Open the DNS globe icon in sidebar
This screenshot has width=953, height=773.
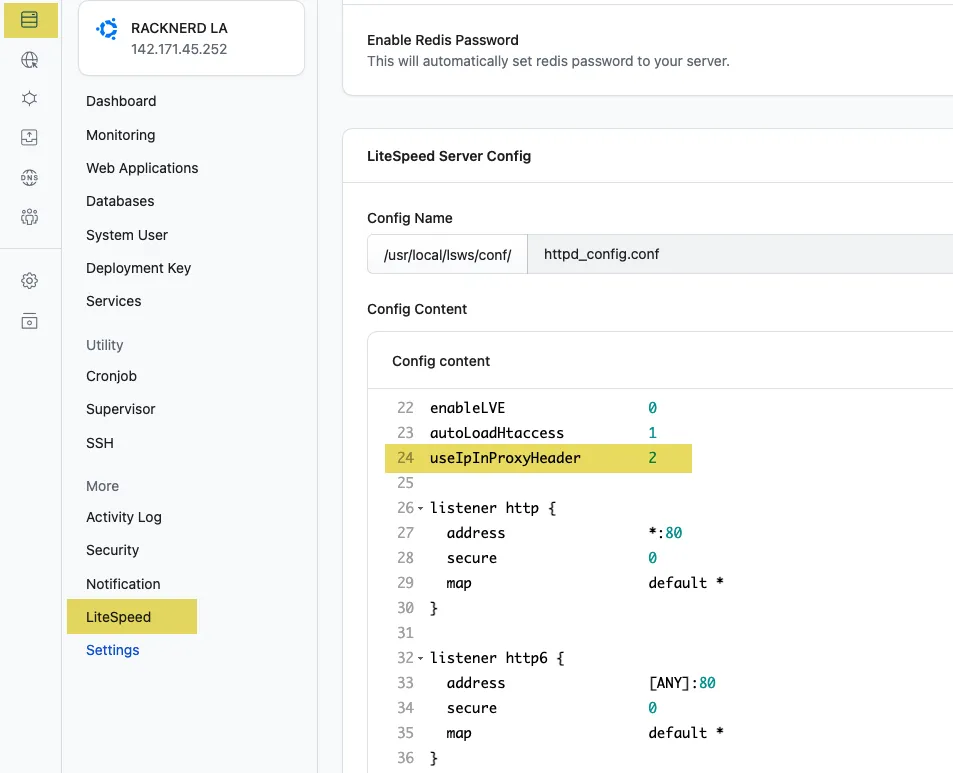30,177
